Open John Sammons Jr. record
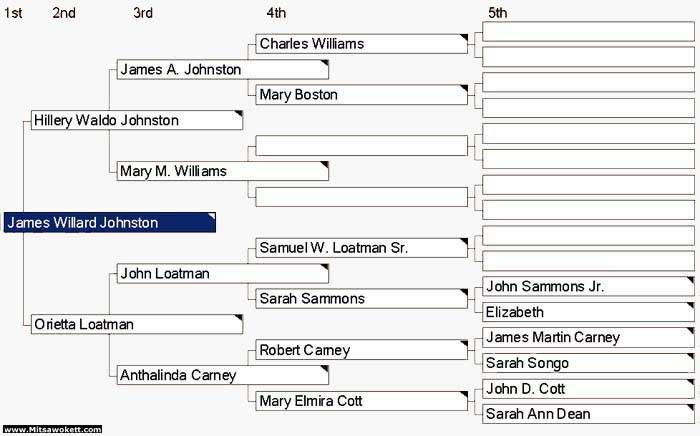 [x=588, y=286]
